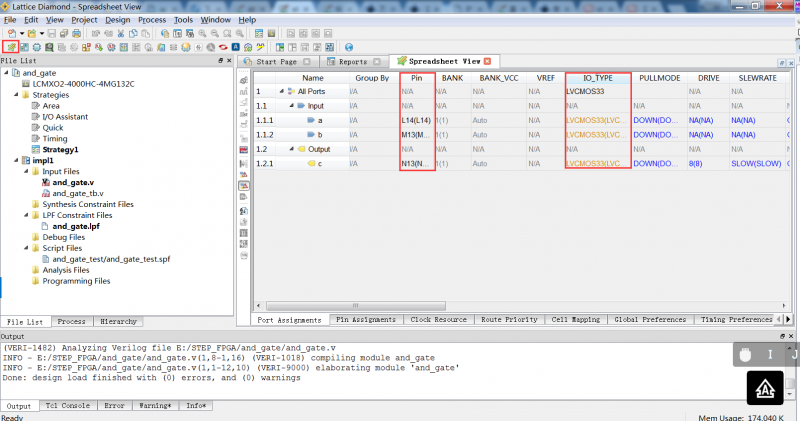The height and width of the screenshot is (421, 800).
Task: Open the Spreadsheet View toolbar icon
Action: click(11, 47)
